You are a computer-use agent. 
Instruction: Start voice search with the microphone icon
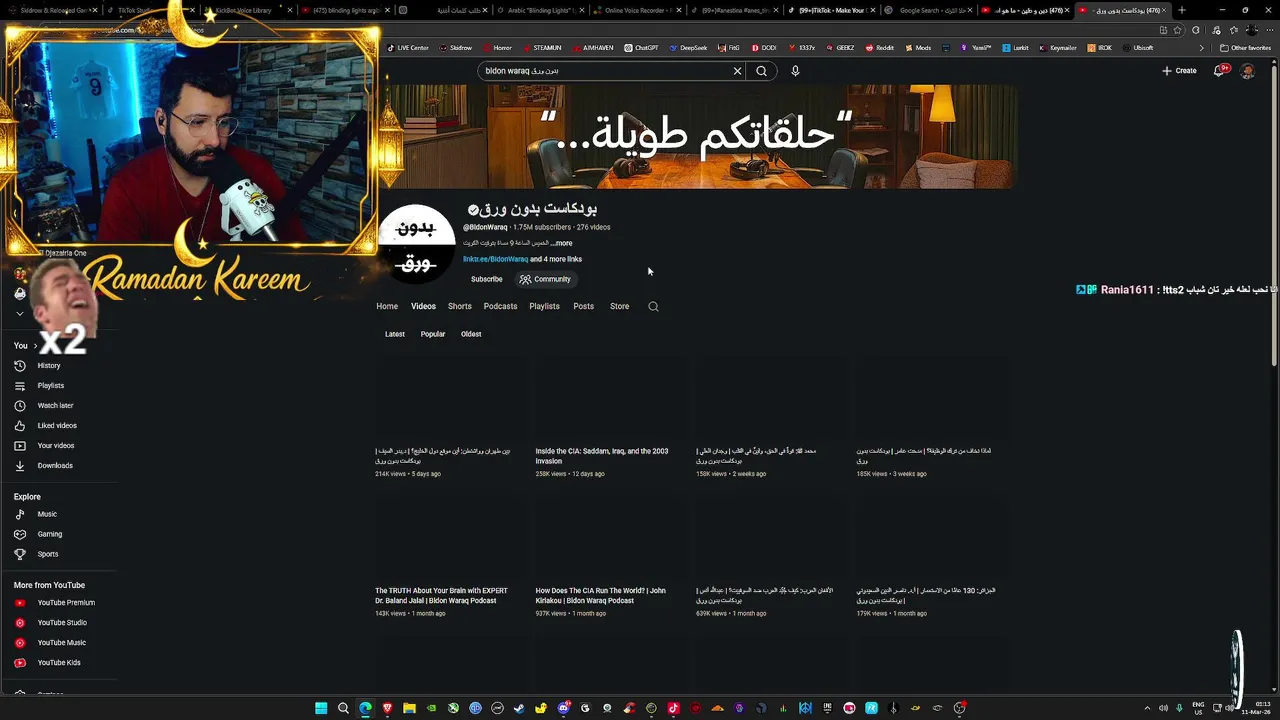[x=795, y=71]
